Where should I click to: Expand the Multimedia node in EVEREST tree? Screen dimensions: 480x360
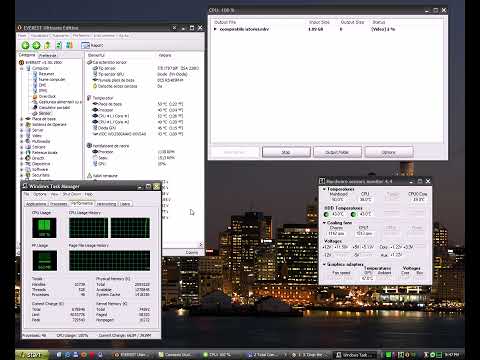coord(22,141)
